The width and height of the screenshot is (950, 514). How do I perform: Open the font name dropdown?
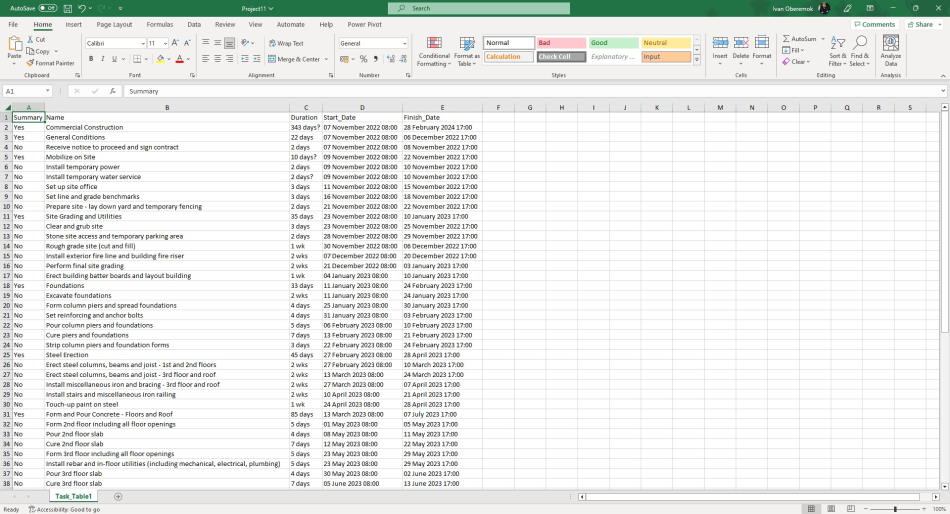[143, 44]
